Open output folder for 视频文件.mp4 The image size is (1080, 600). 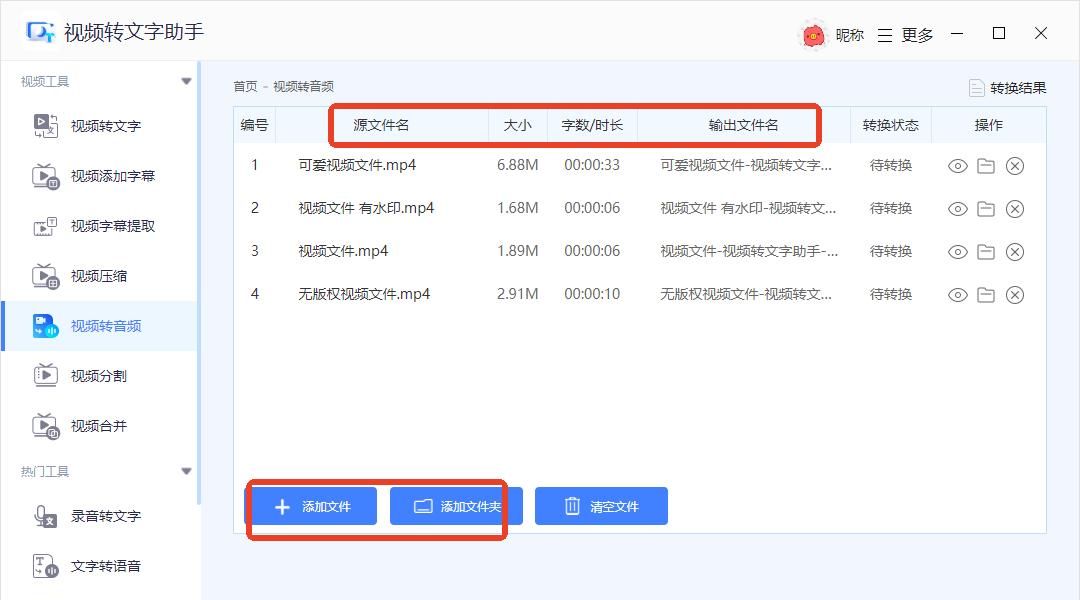tap(986, 251)
